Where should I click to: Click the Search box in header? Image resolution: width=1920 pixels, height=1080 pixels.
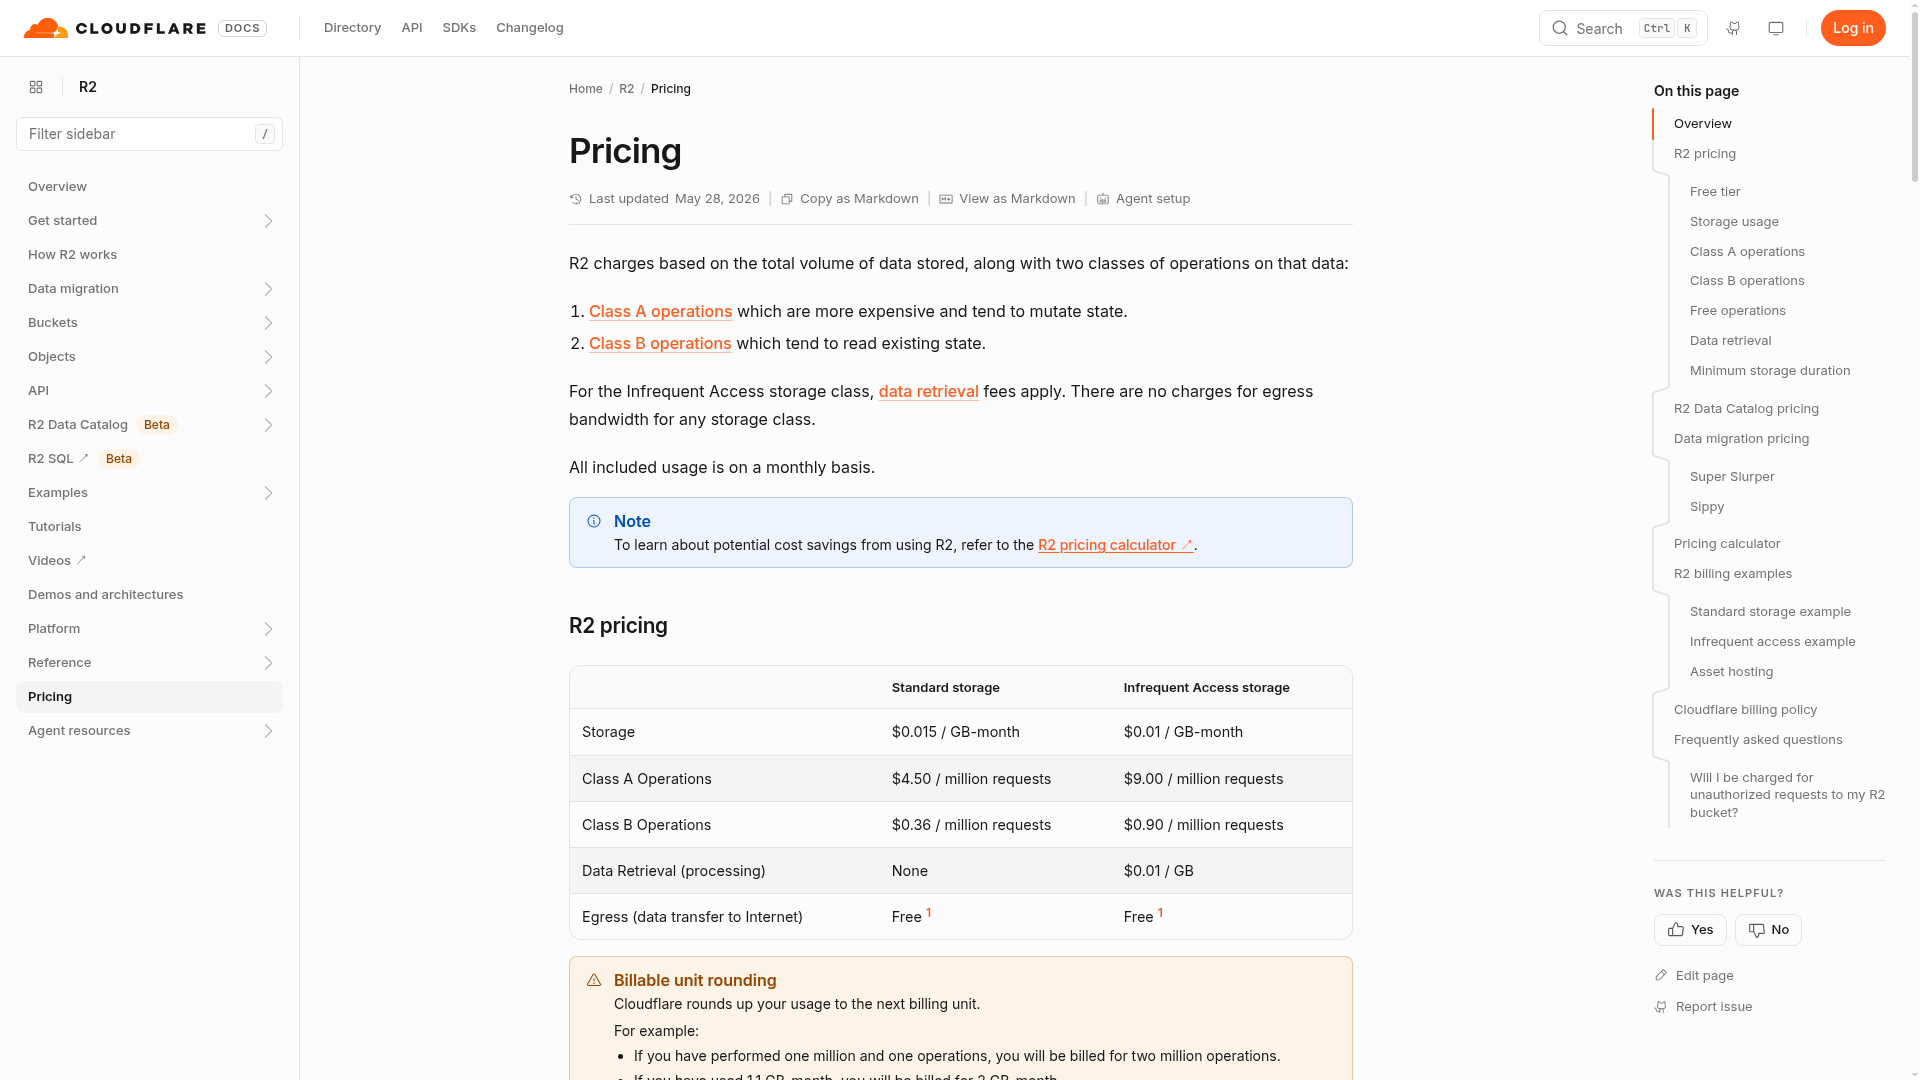(x=1623, y=28)
